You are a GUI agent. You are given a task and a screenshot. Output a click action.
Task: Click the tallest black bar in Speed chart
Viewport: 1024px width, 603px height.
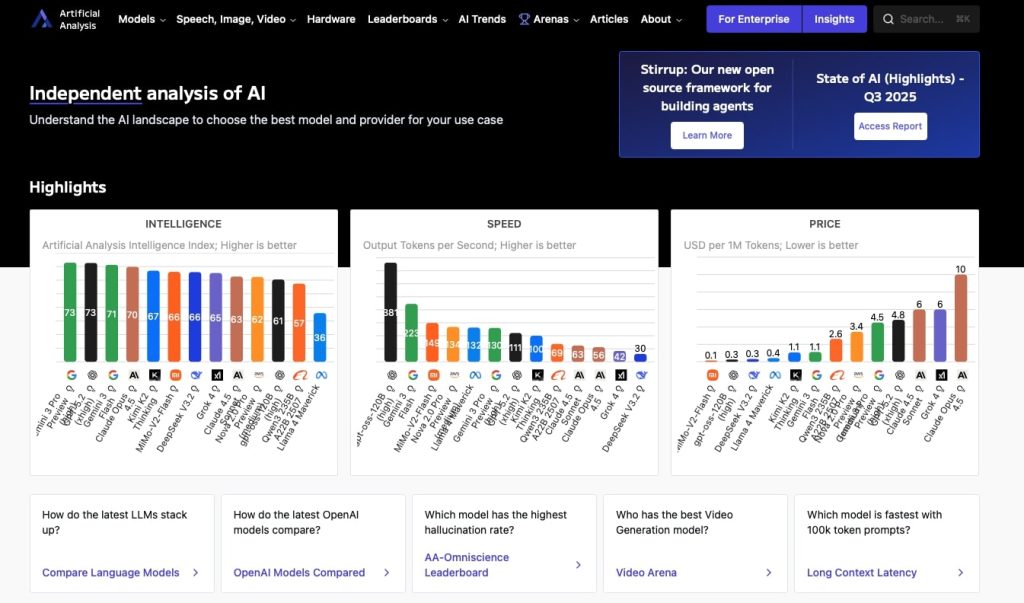tap(390, 312)
